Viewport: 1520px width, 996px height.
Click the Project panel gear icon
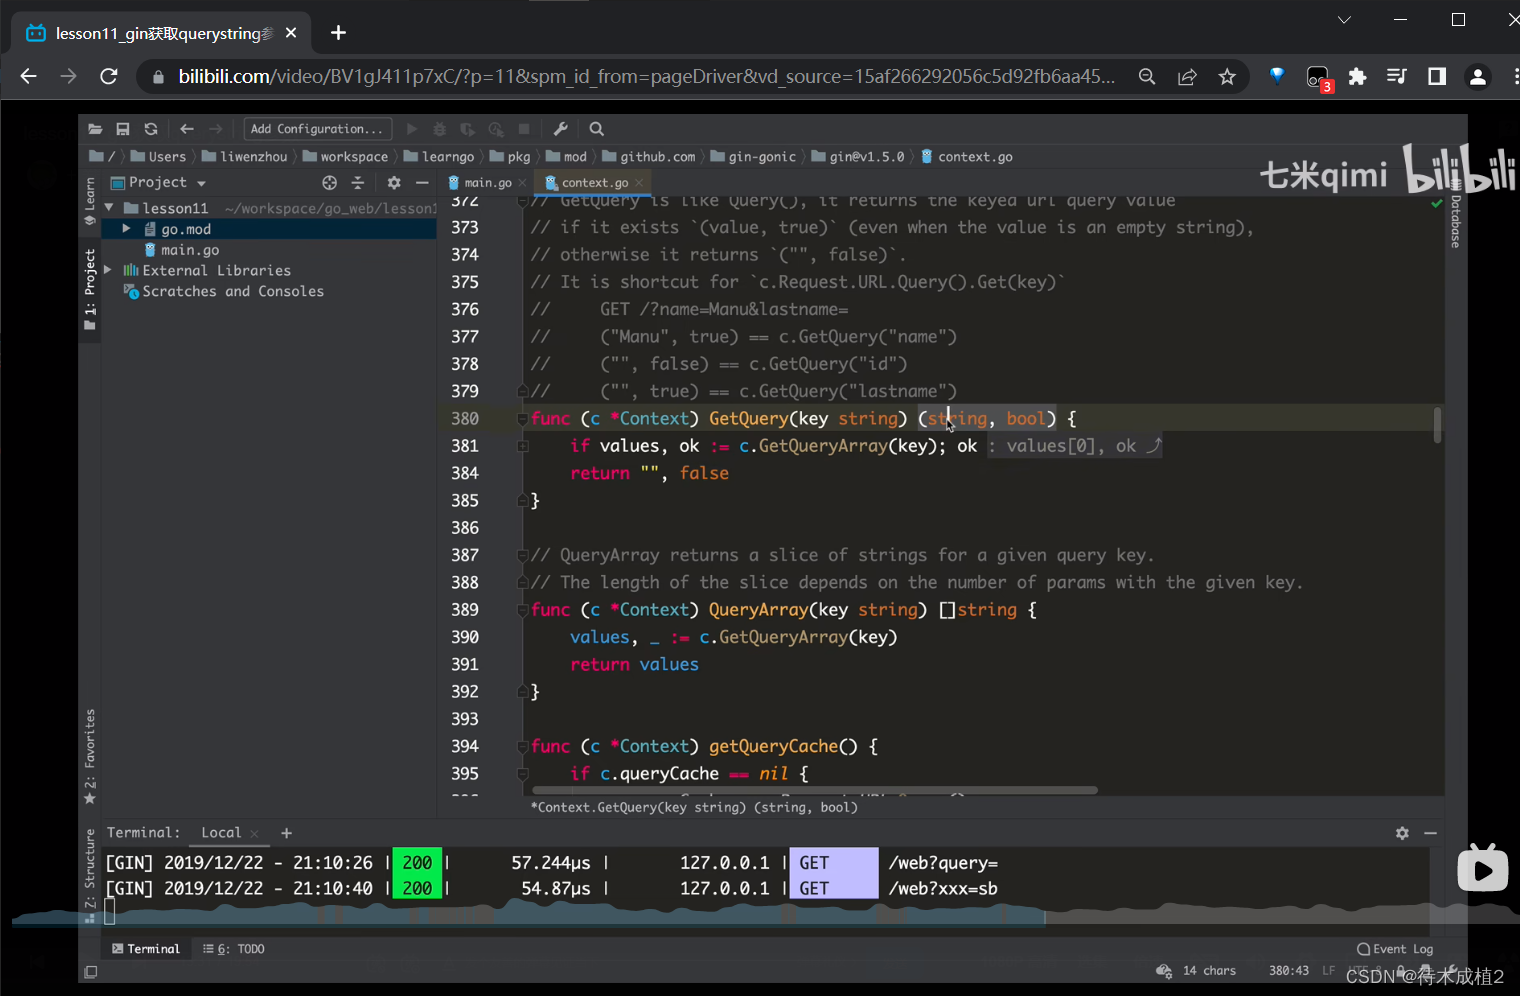(x=394, y=183)
